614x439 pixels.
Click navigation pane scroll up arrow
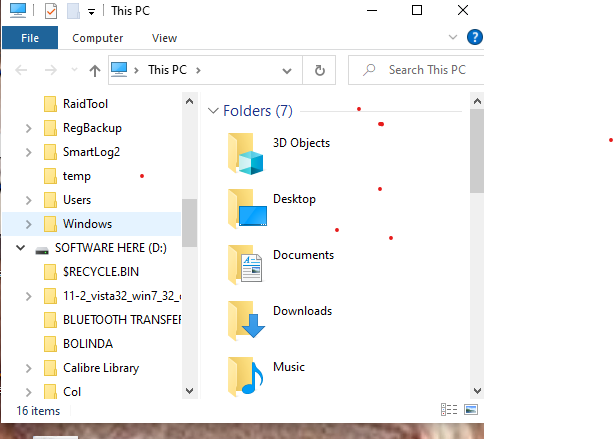click(190, 101)
